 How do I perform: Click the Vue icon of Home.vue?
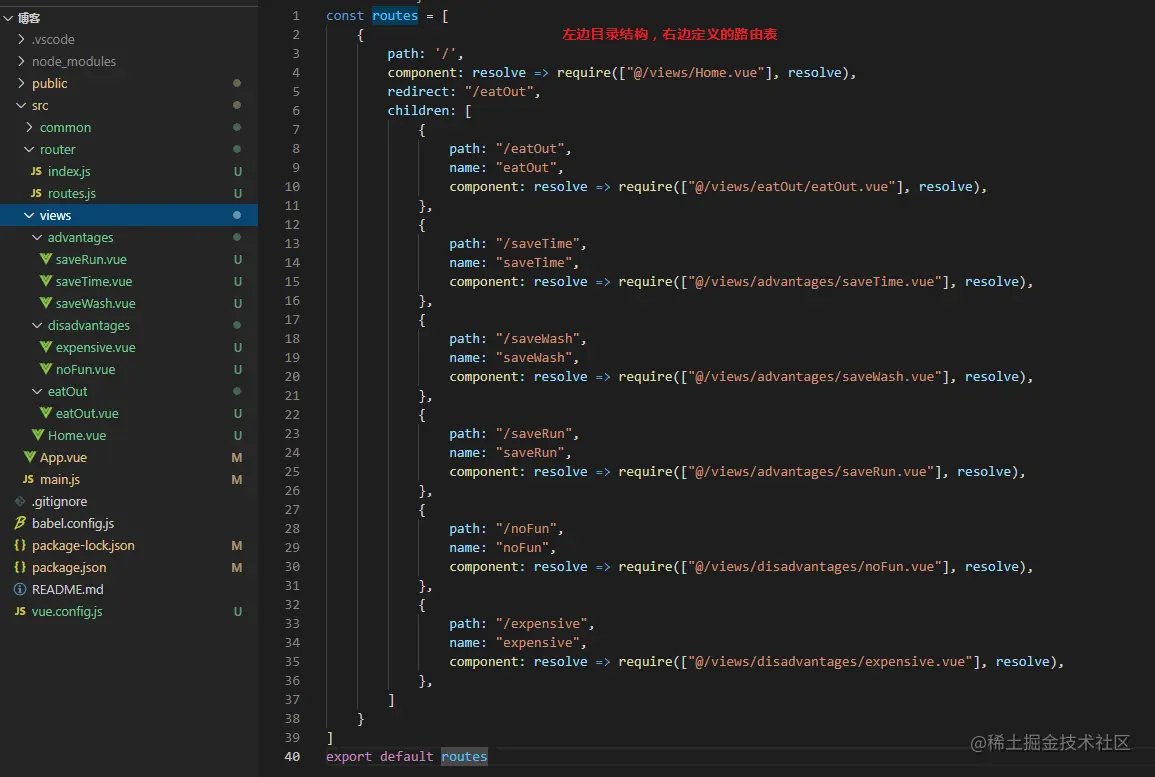point(38,435)
